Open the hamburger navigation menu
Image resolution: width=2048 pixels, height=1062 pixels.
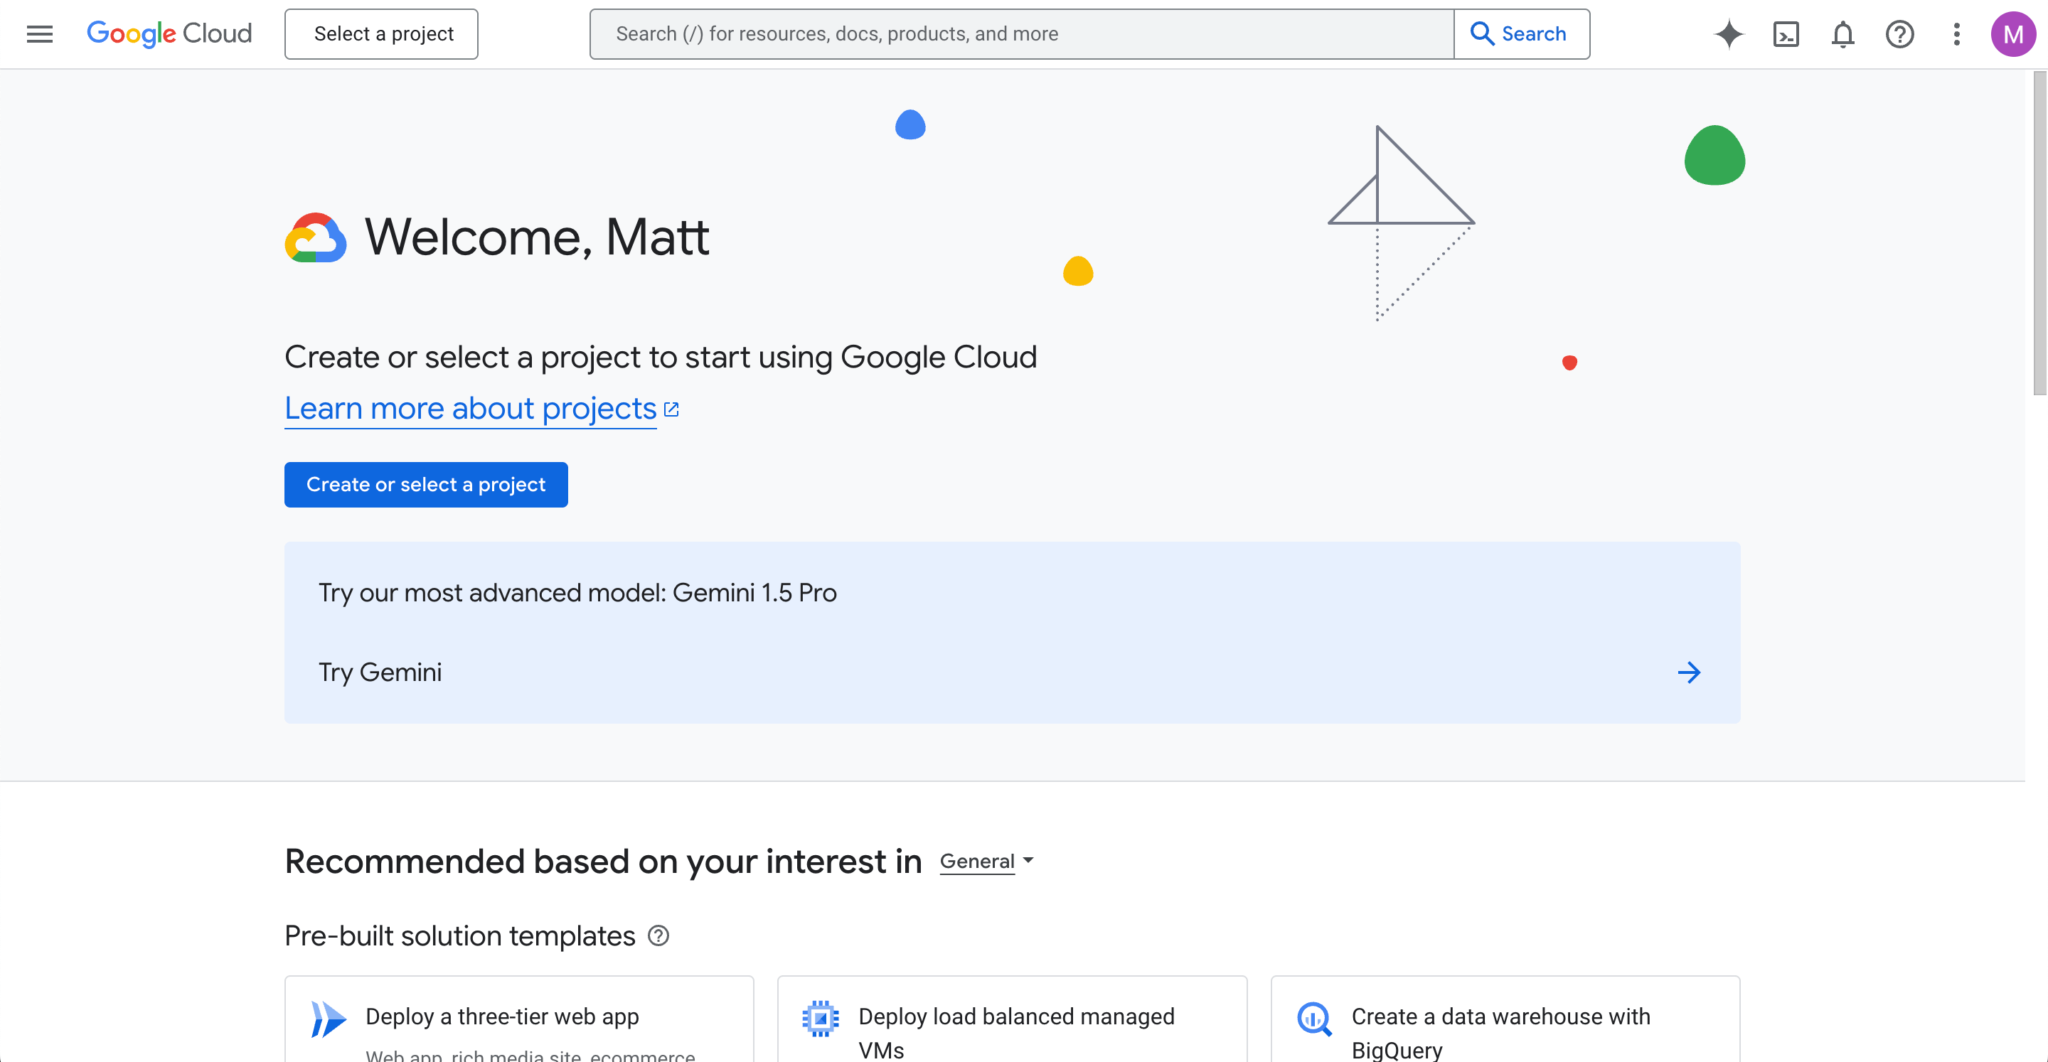click(40, 34)
